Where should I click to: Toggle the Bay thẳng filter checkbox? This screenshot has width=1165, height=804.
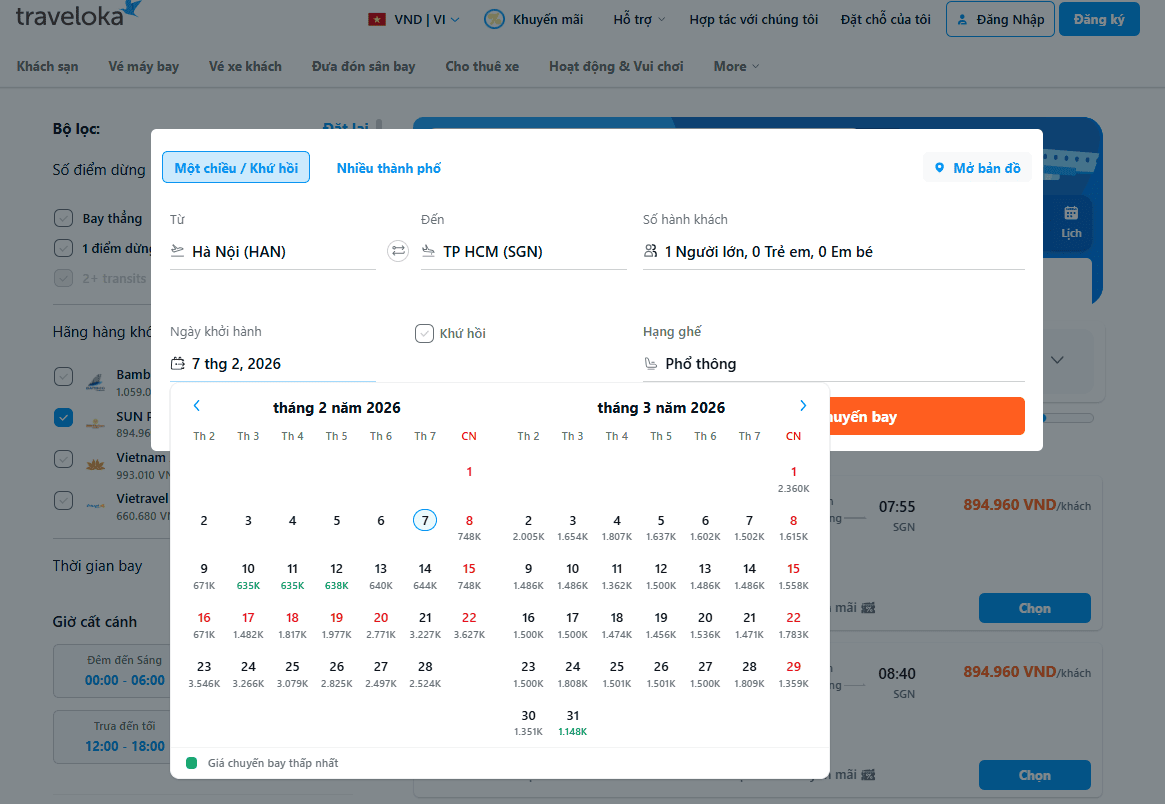point(64,218)
